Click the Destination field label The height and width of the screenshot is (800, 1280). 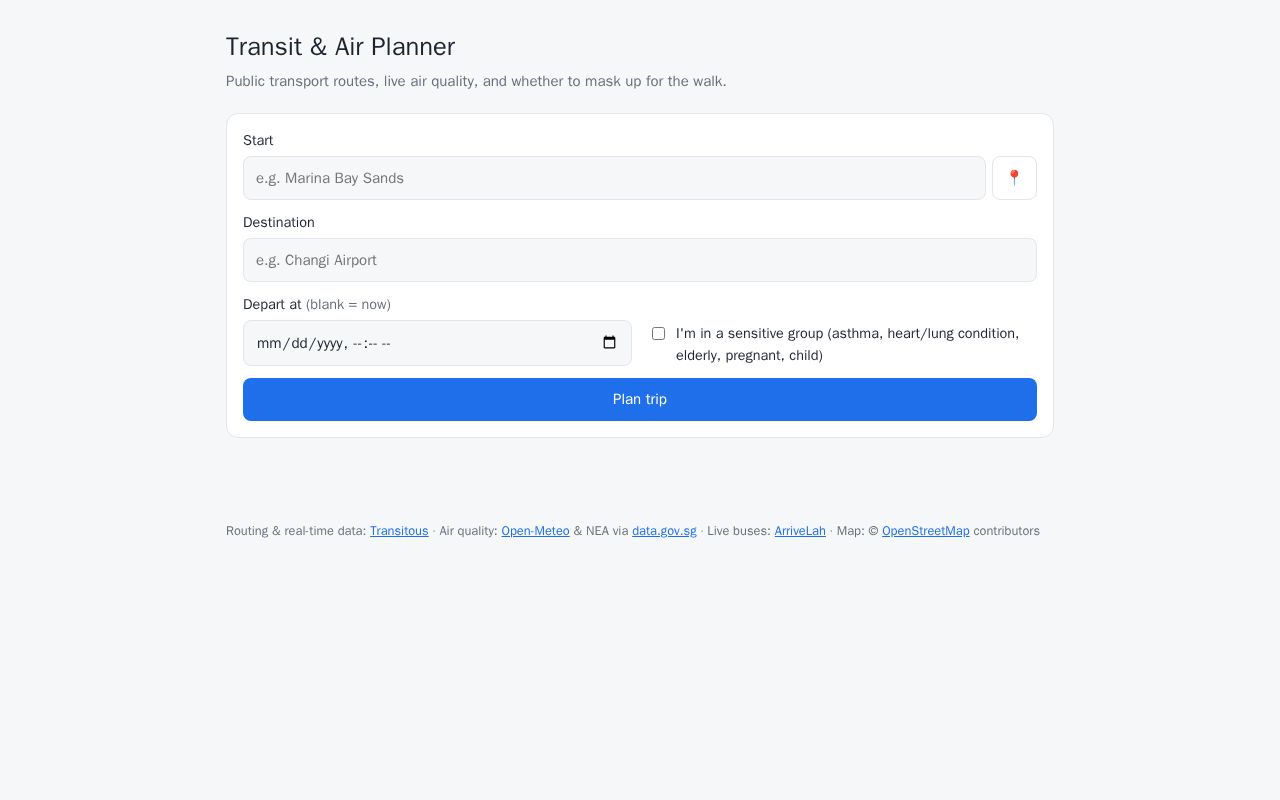279,223
